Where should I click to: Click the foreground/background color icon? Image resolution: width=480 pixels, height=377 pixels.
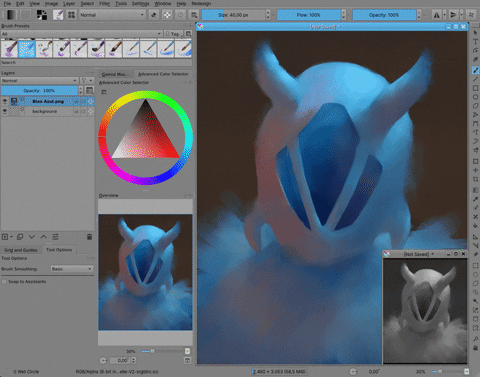[42, 15]
